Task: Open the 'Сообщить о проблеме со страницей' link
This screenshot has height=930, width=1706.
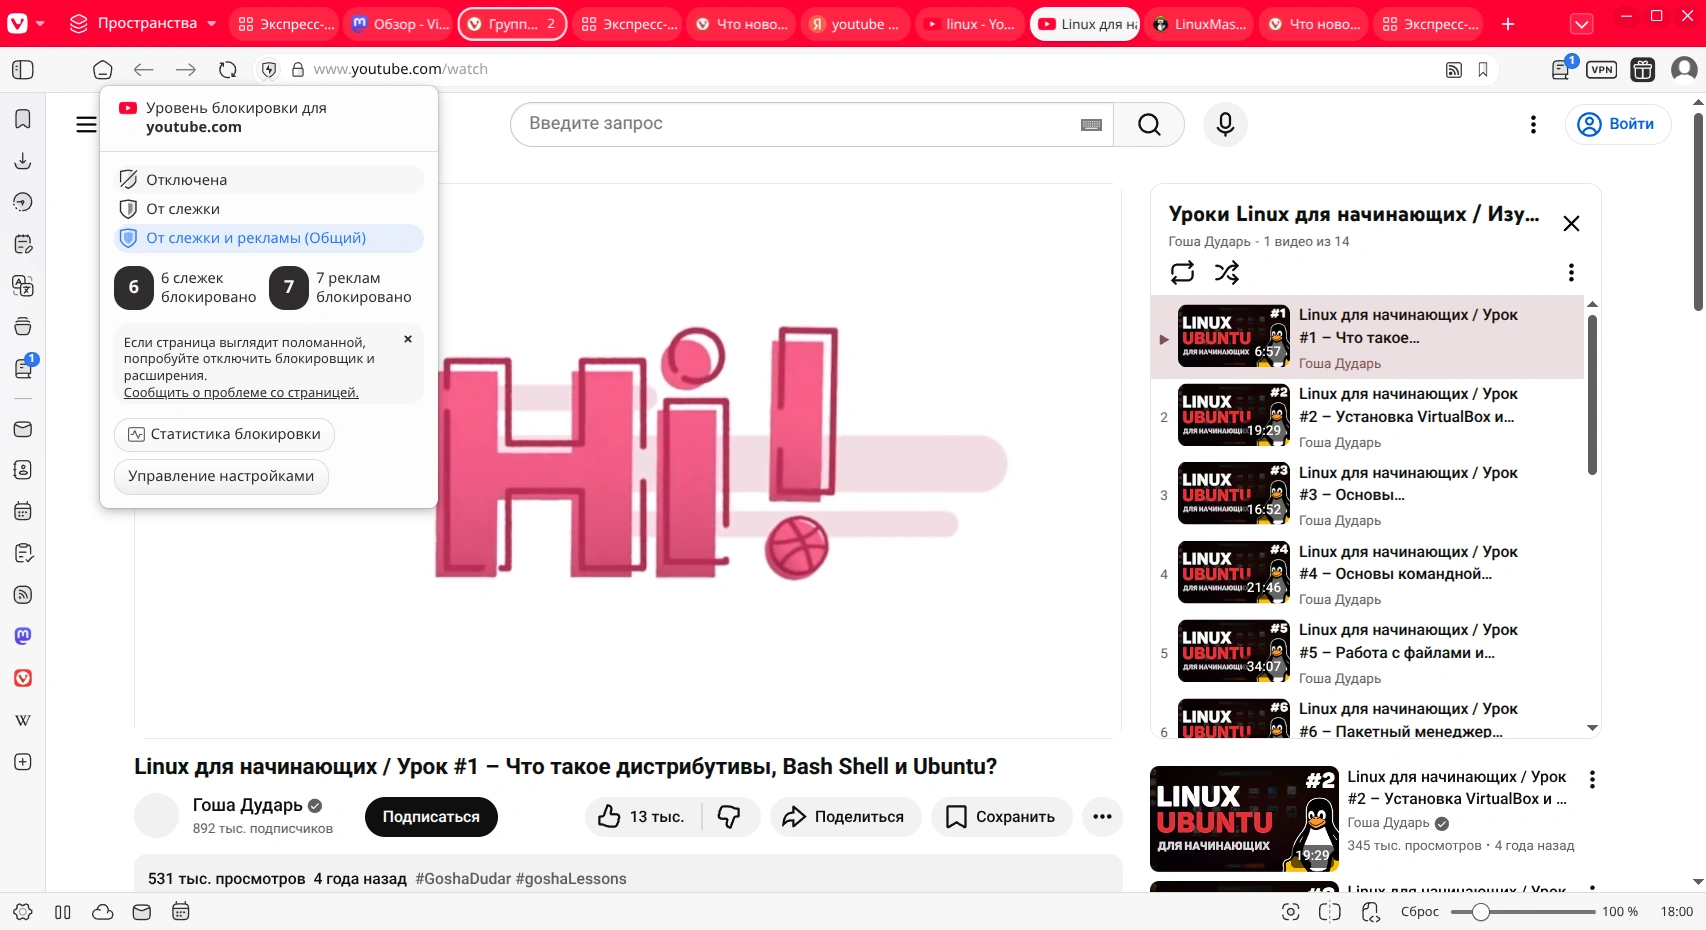Action: tap(241, 393)
